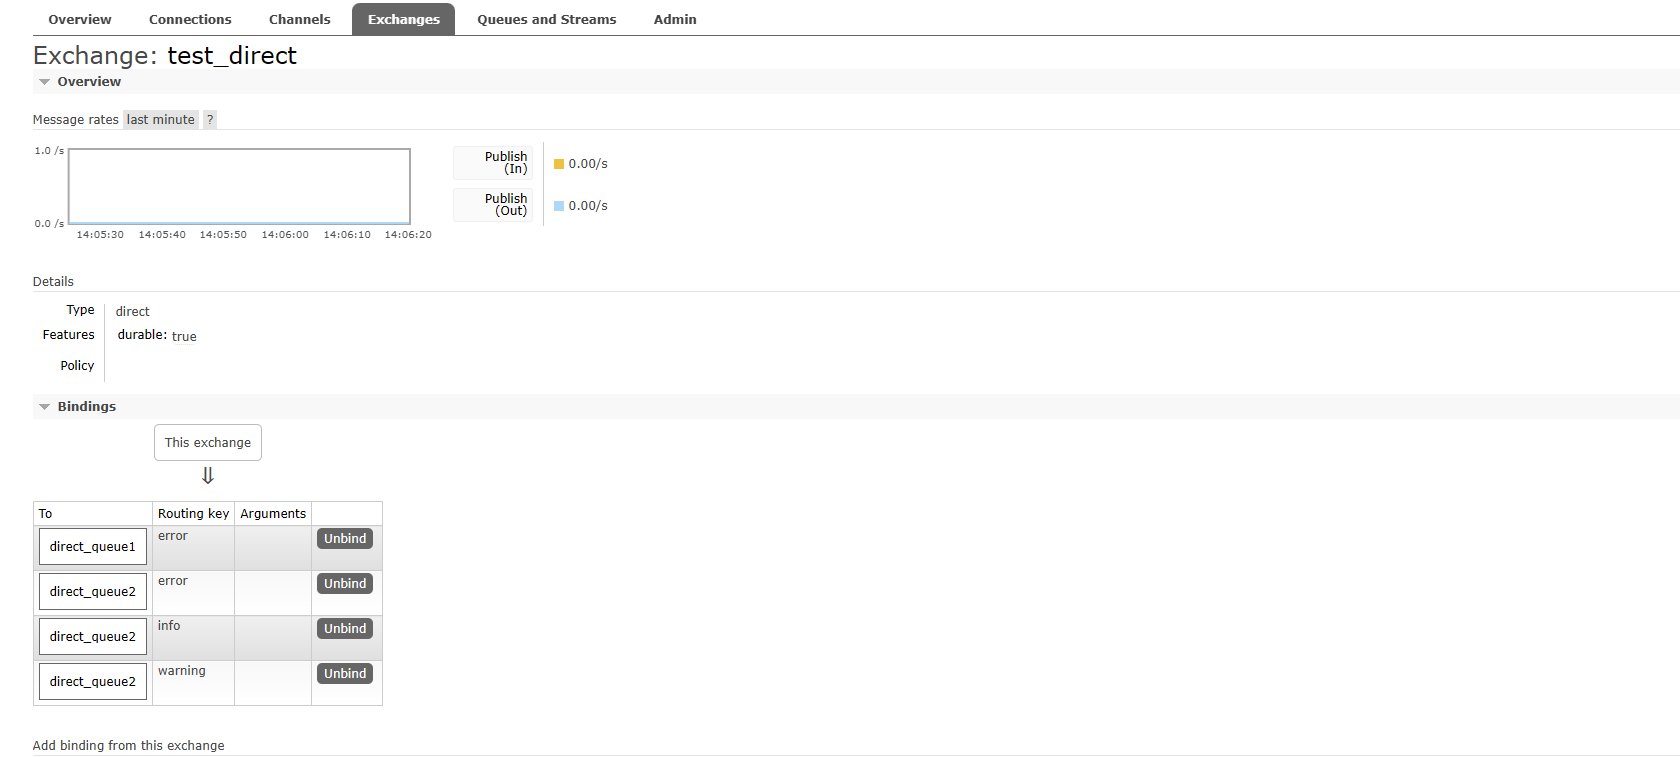The height and width of the screenshot is (757, 1680).
Task: Click the downward double arrow under This exchange
Action: (x=208, y=476)
